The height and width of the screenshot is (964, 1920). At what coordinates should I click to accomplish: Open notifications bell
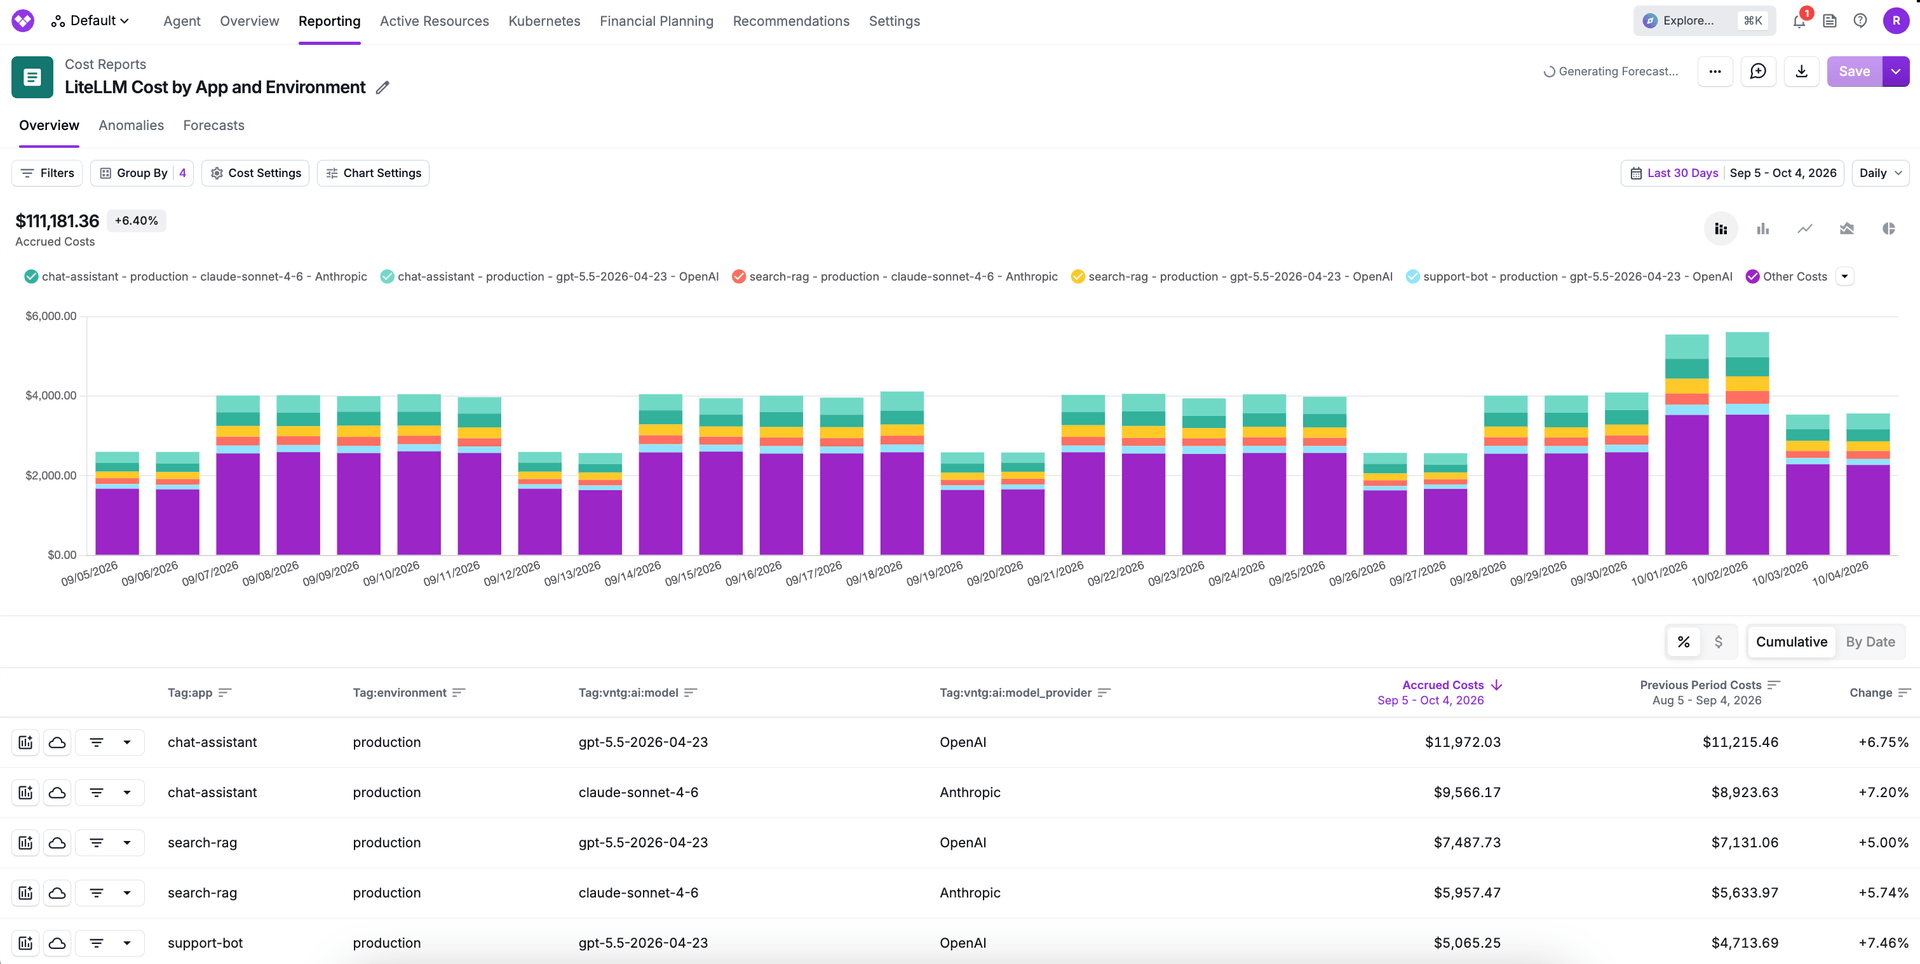[x=1799, y=21]
